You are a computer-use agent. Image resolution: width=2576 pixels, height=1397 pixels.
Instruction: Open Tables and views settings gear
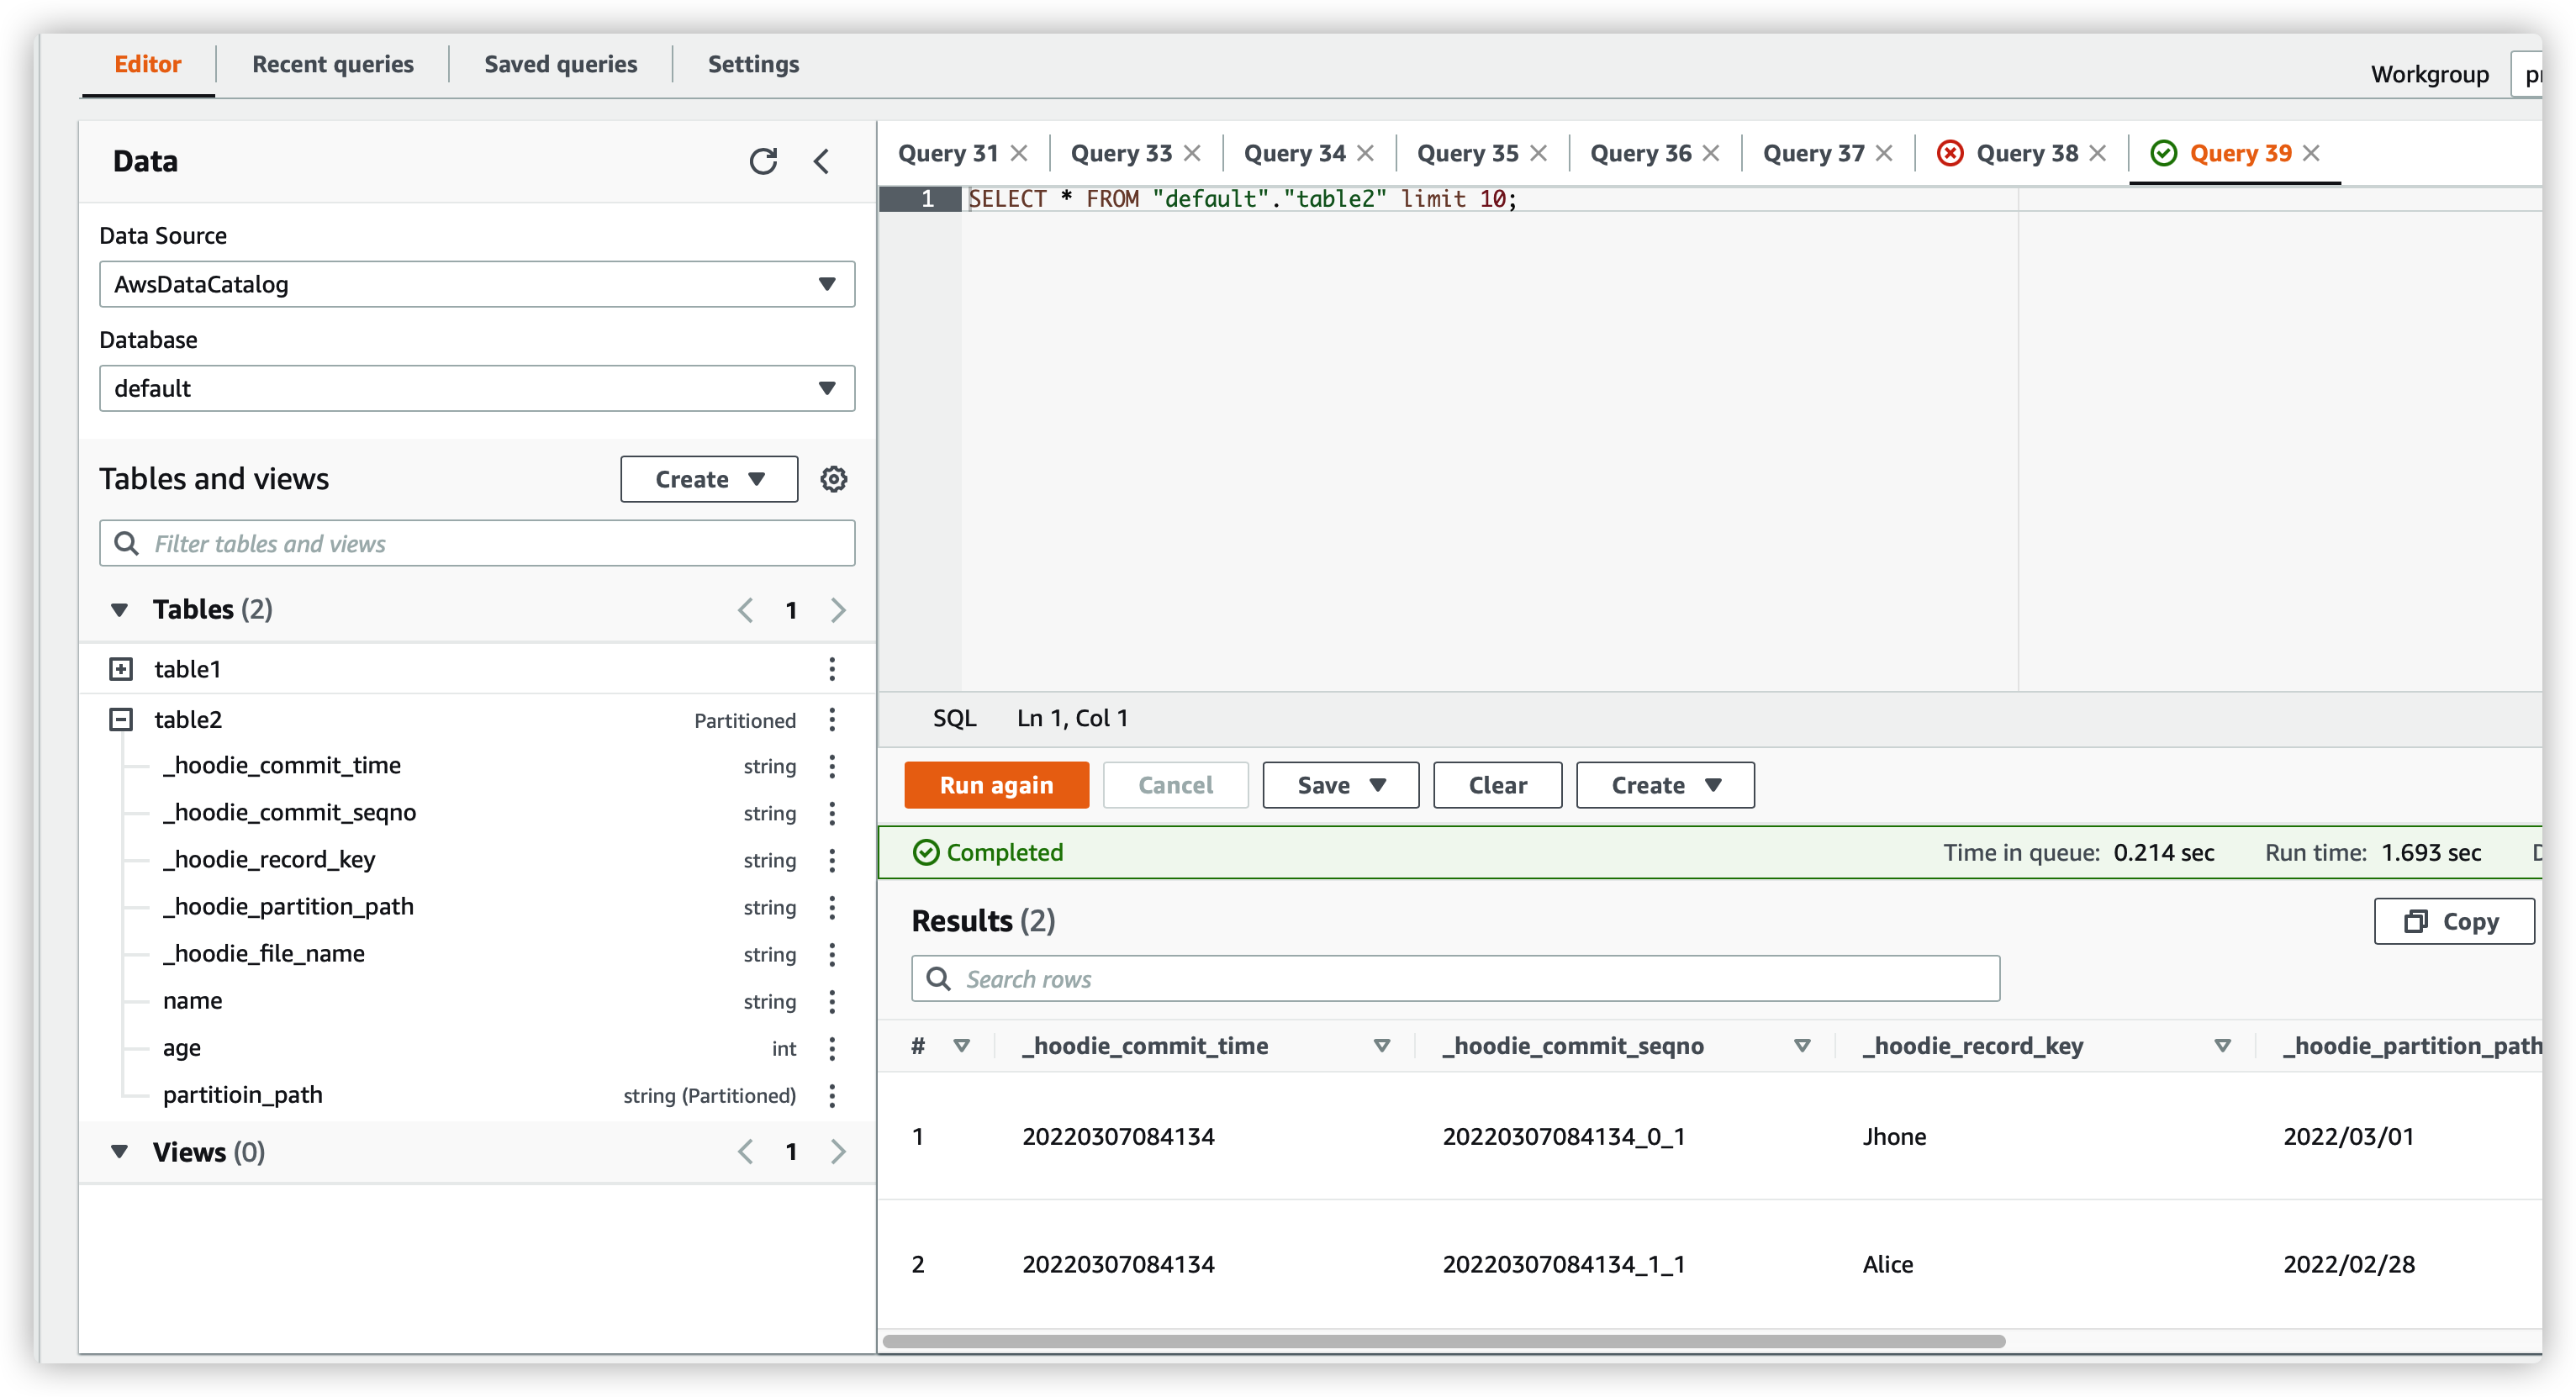click(x=834, y=479)
